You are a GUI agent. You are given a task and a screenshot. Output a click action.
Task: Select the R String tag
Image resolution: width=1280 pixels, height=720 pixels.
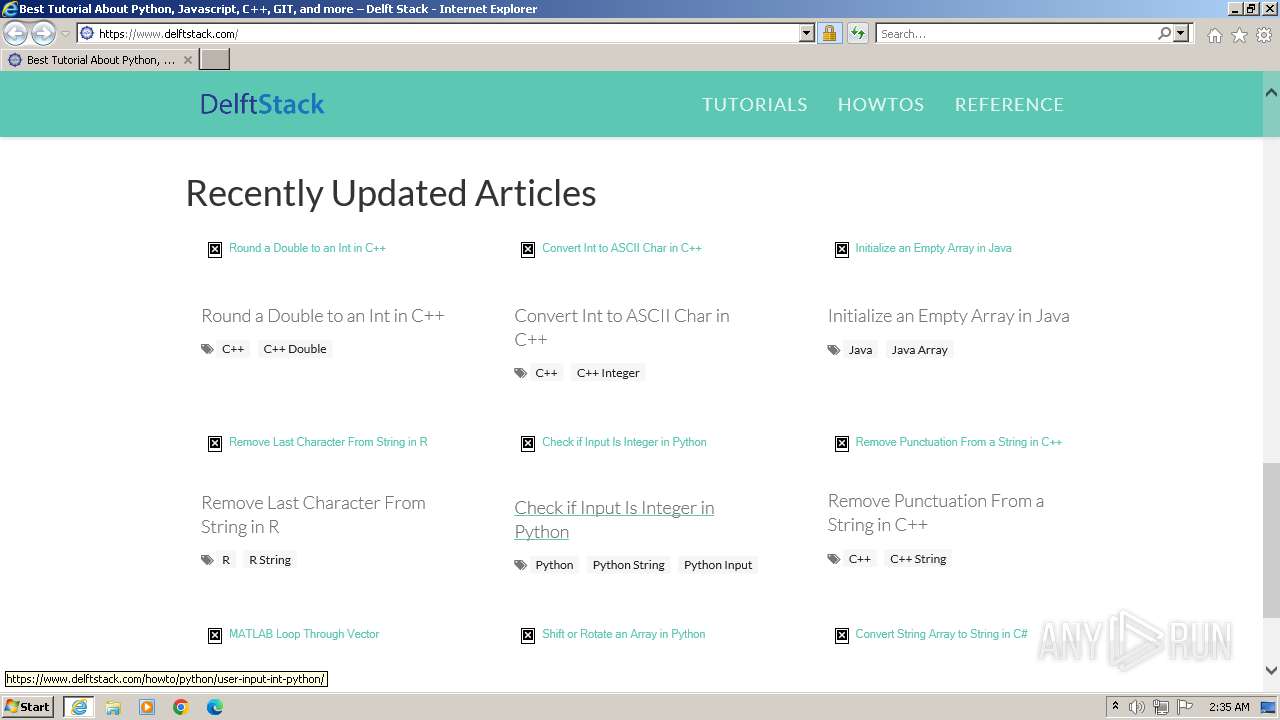pos(270,560)
